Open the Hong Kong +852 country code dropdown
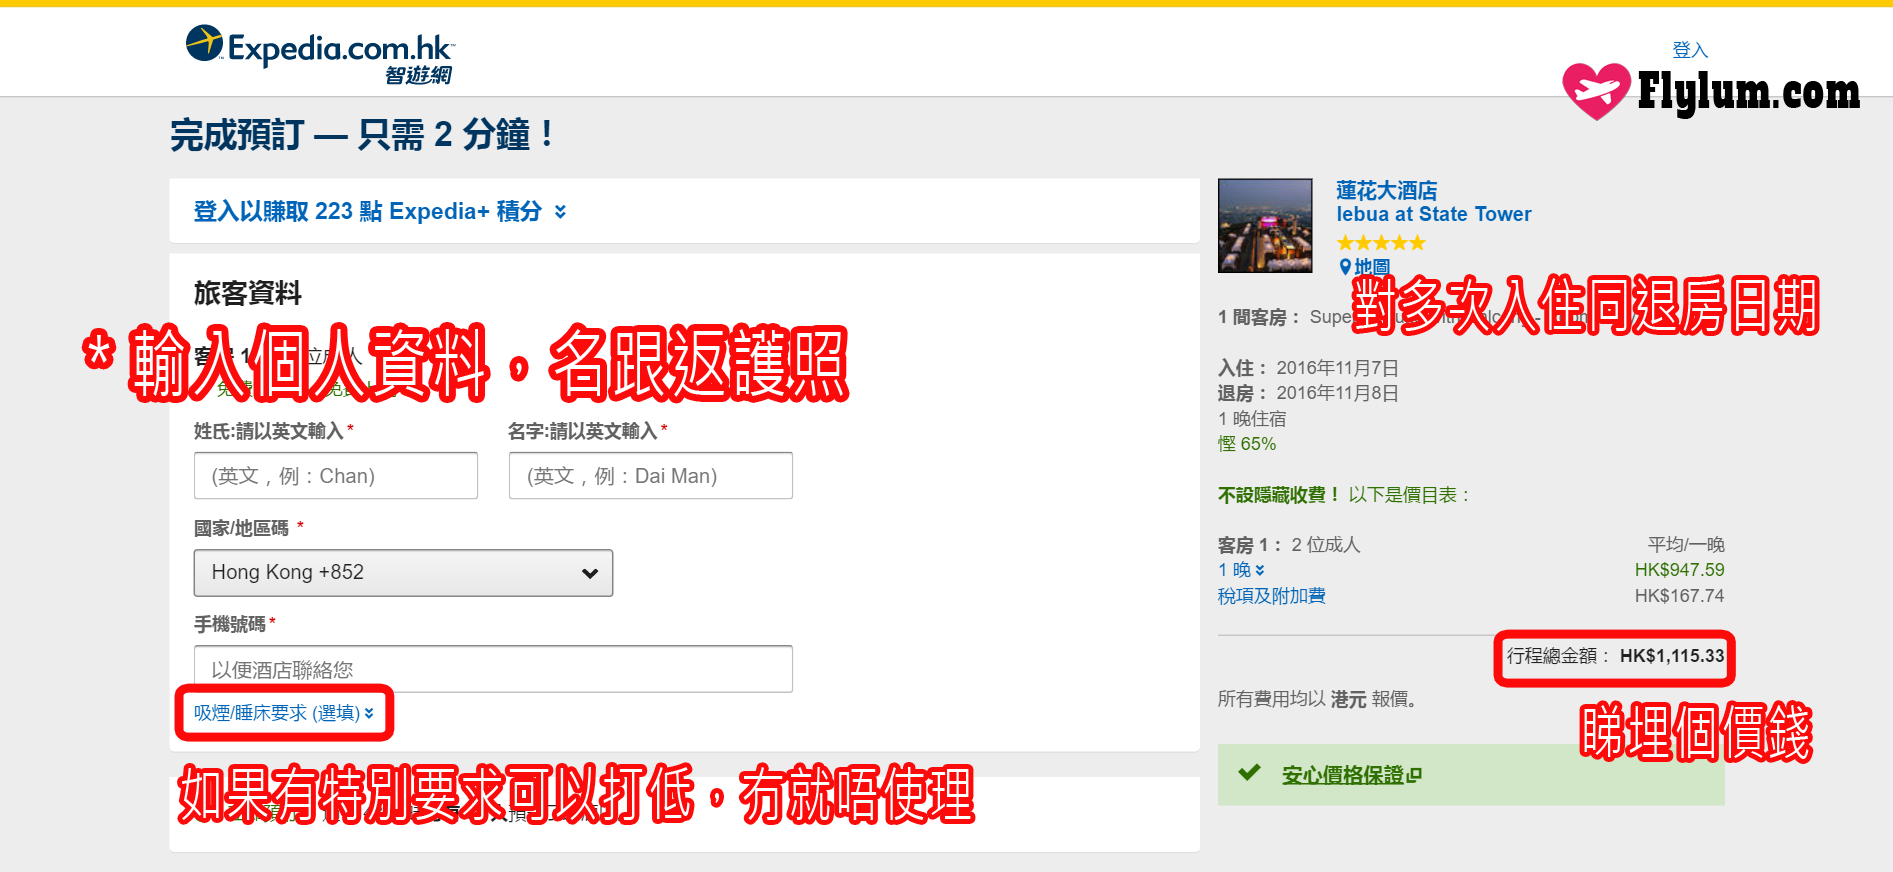This screenshot has height=872, width=1893. point(403,573)
